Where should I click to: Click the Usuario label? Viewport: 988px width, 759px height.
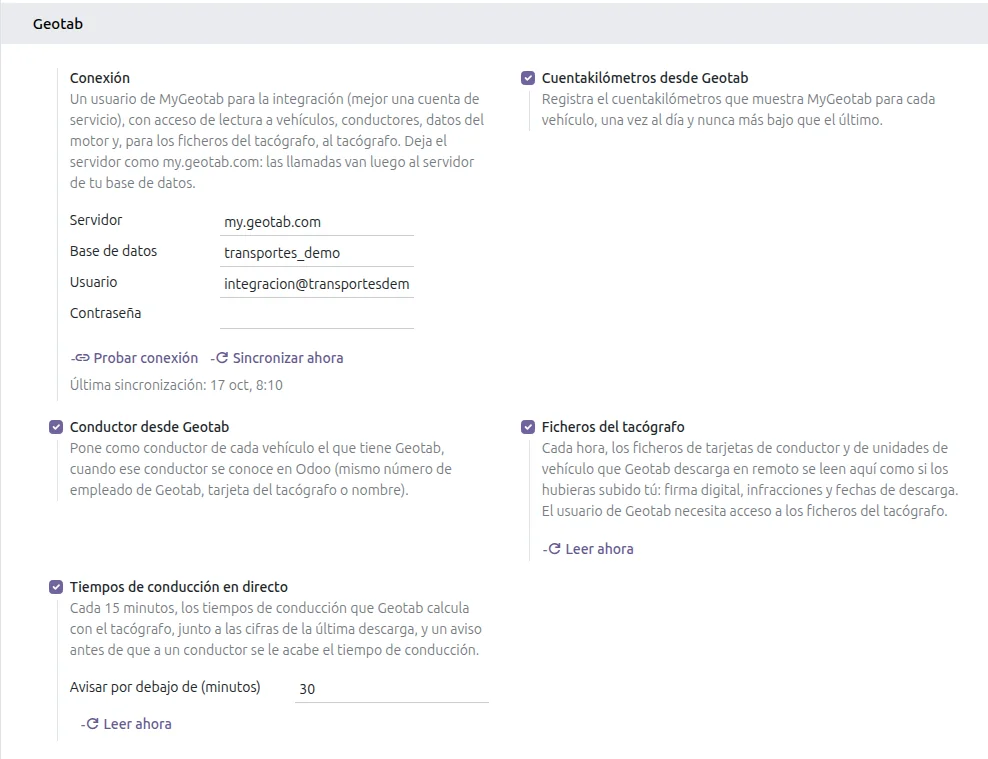(x=93, y=282)
